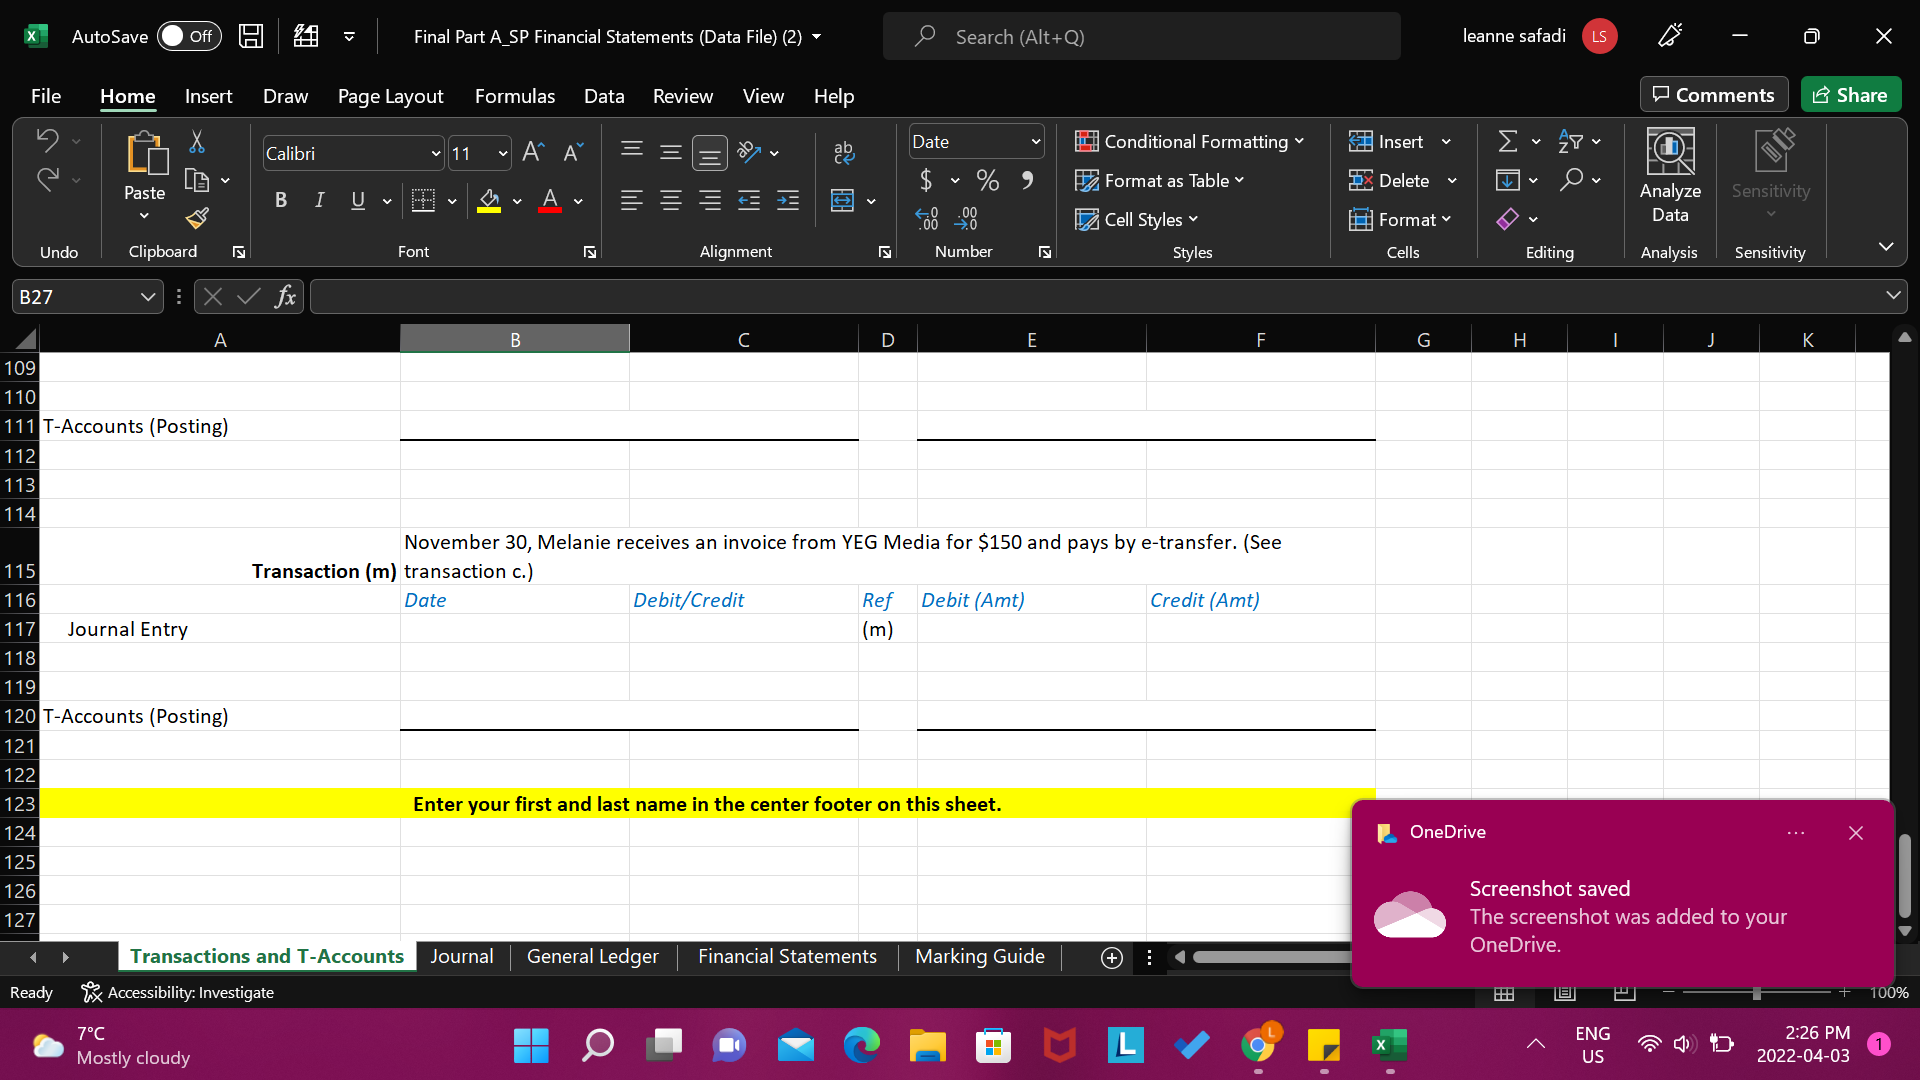Open the Fill Color dropdown arrow
The width and height of the screenshot is (1920, 1080).
point(518,201)
